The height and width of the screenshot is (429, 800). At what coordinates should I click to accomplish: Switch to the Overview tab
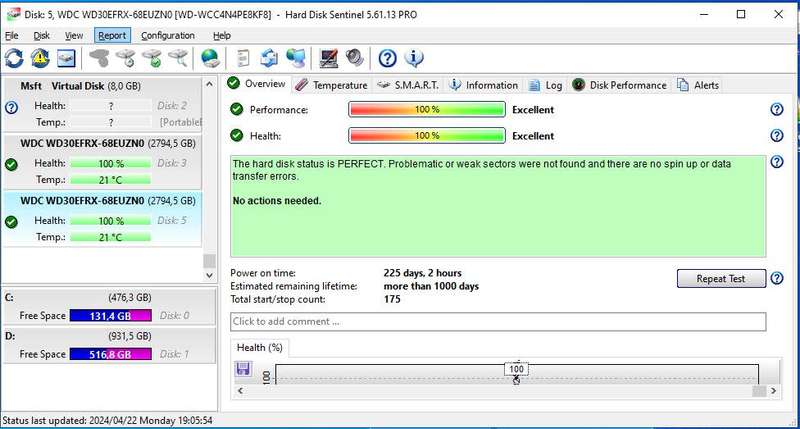point(257,84)
